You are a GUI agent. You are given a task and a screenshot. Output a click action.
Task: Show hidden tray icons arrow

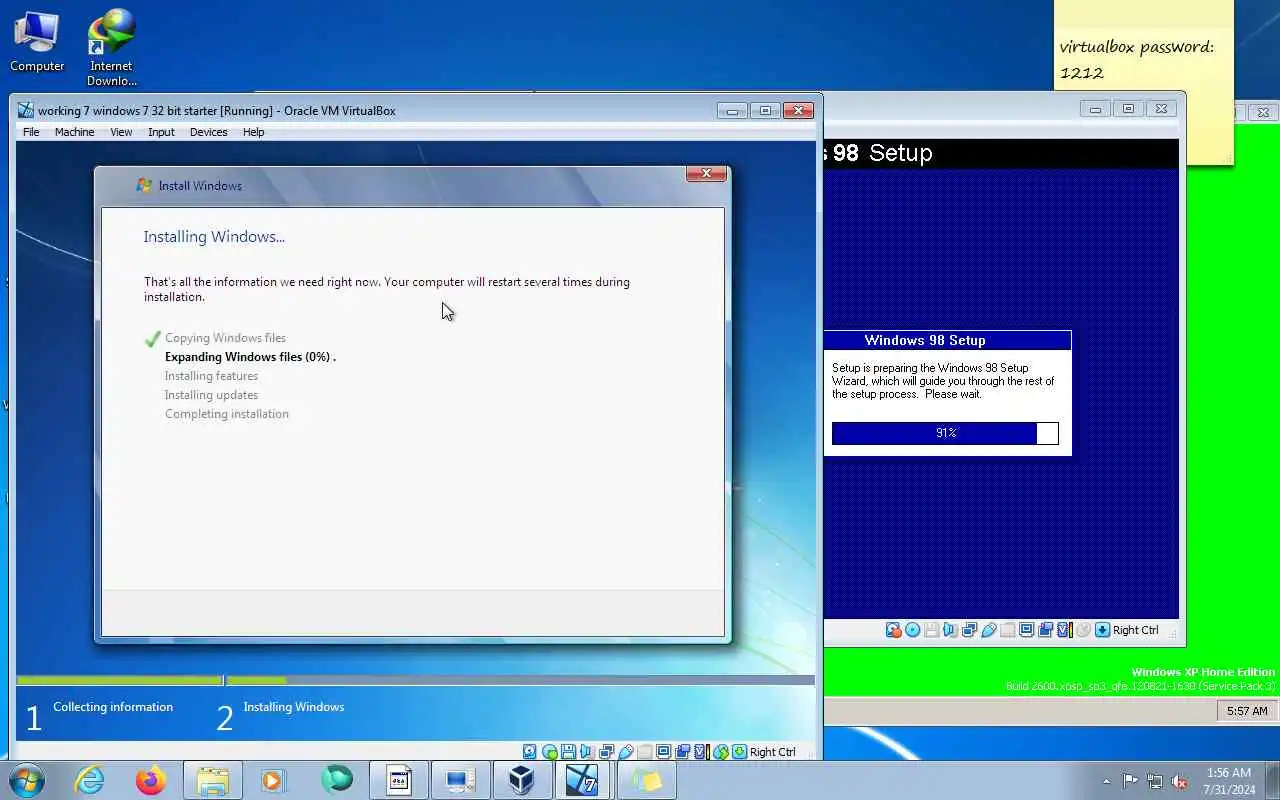(x=1106, y=781)
